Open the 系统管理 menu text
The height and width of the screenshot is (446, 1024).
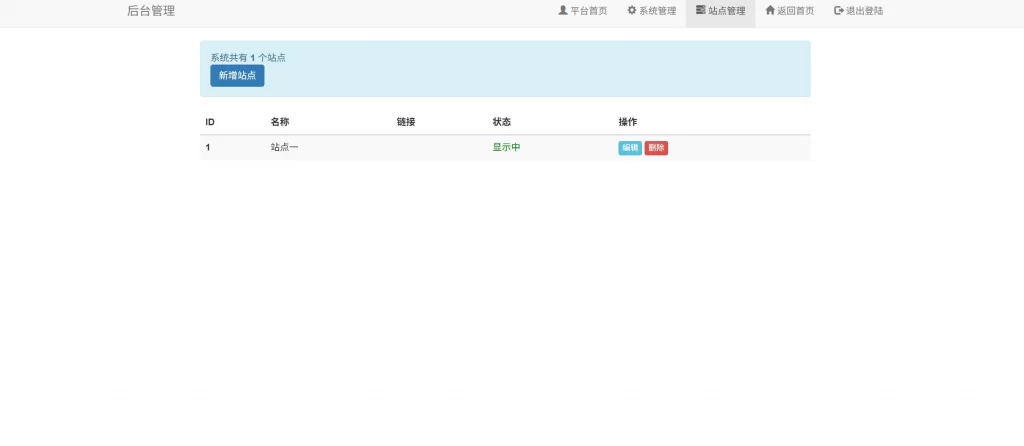pos(658,11)
